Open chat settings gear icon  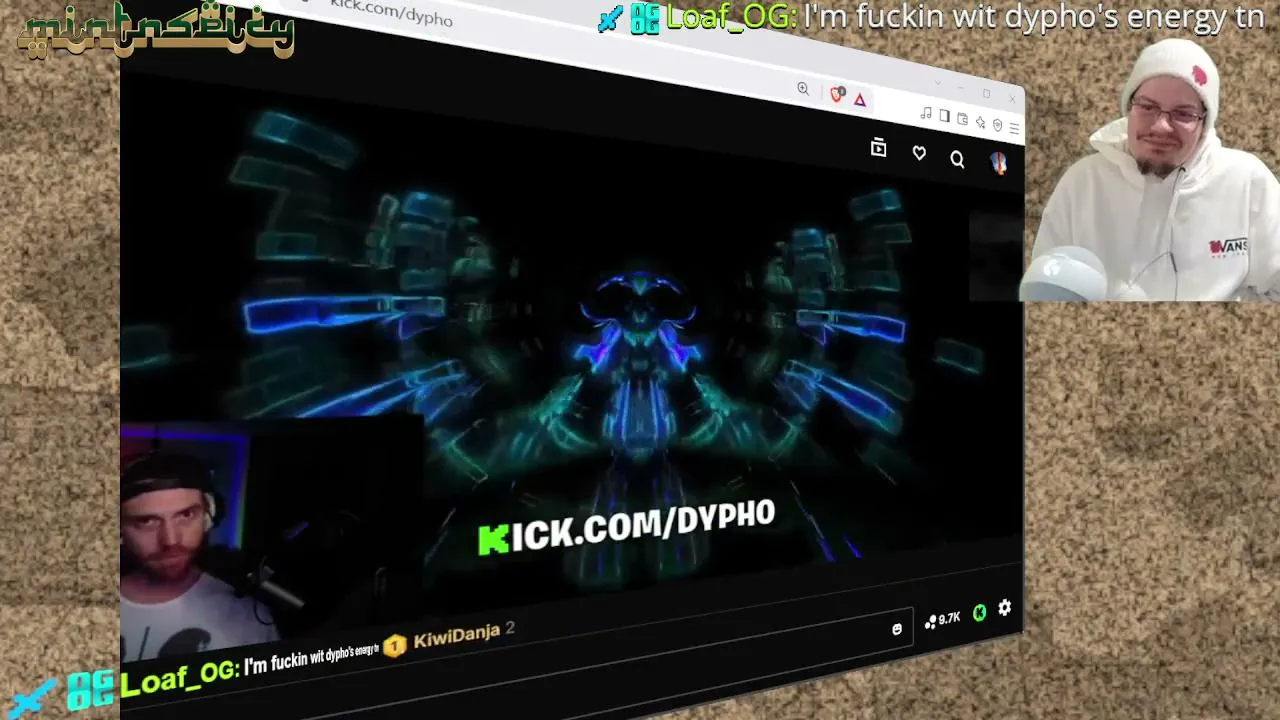[x=1005, y=608]
